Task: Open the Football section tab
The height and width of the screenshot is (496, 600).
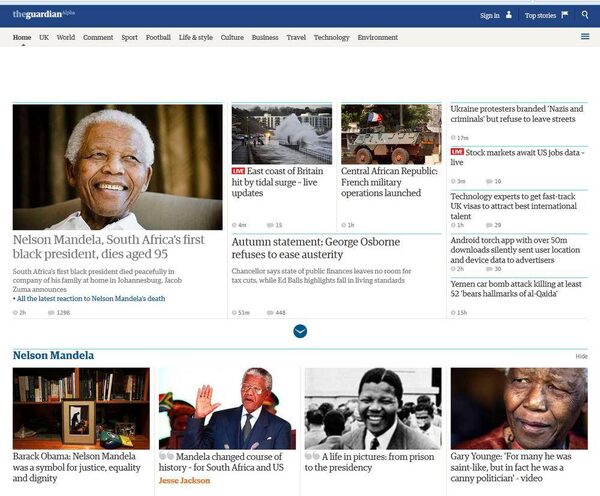Action: 158,38
